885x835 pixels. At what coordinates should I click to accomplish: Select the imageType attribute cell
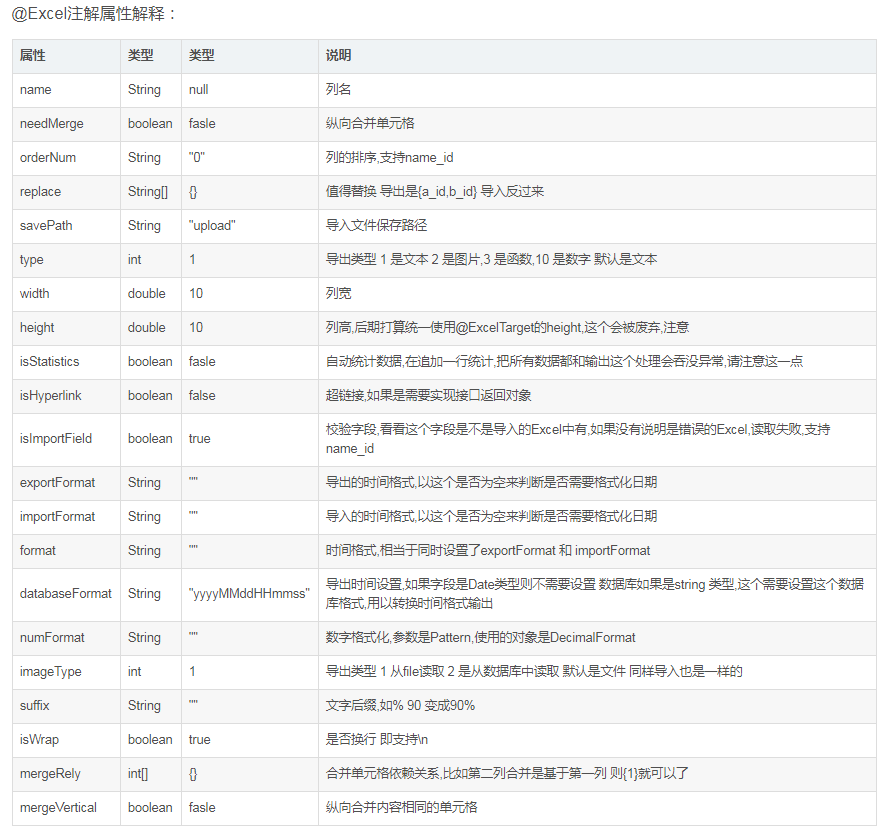pyautogui.click(x=47, y=672)
